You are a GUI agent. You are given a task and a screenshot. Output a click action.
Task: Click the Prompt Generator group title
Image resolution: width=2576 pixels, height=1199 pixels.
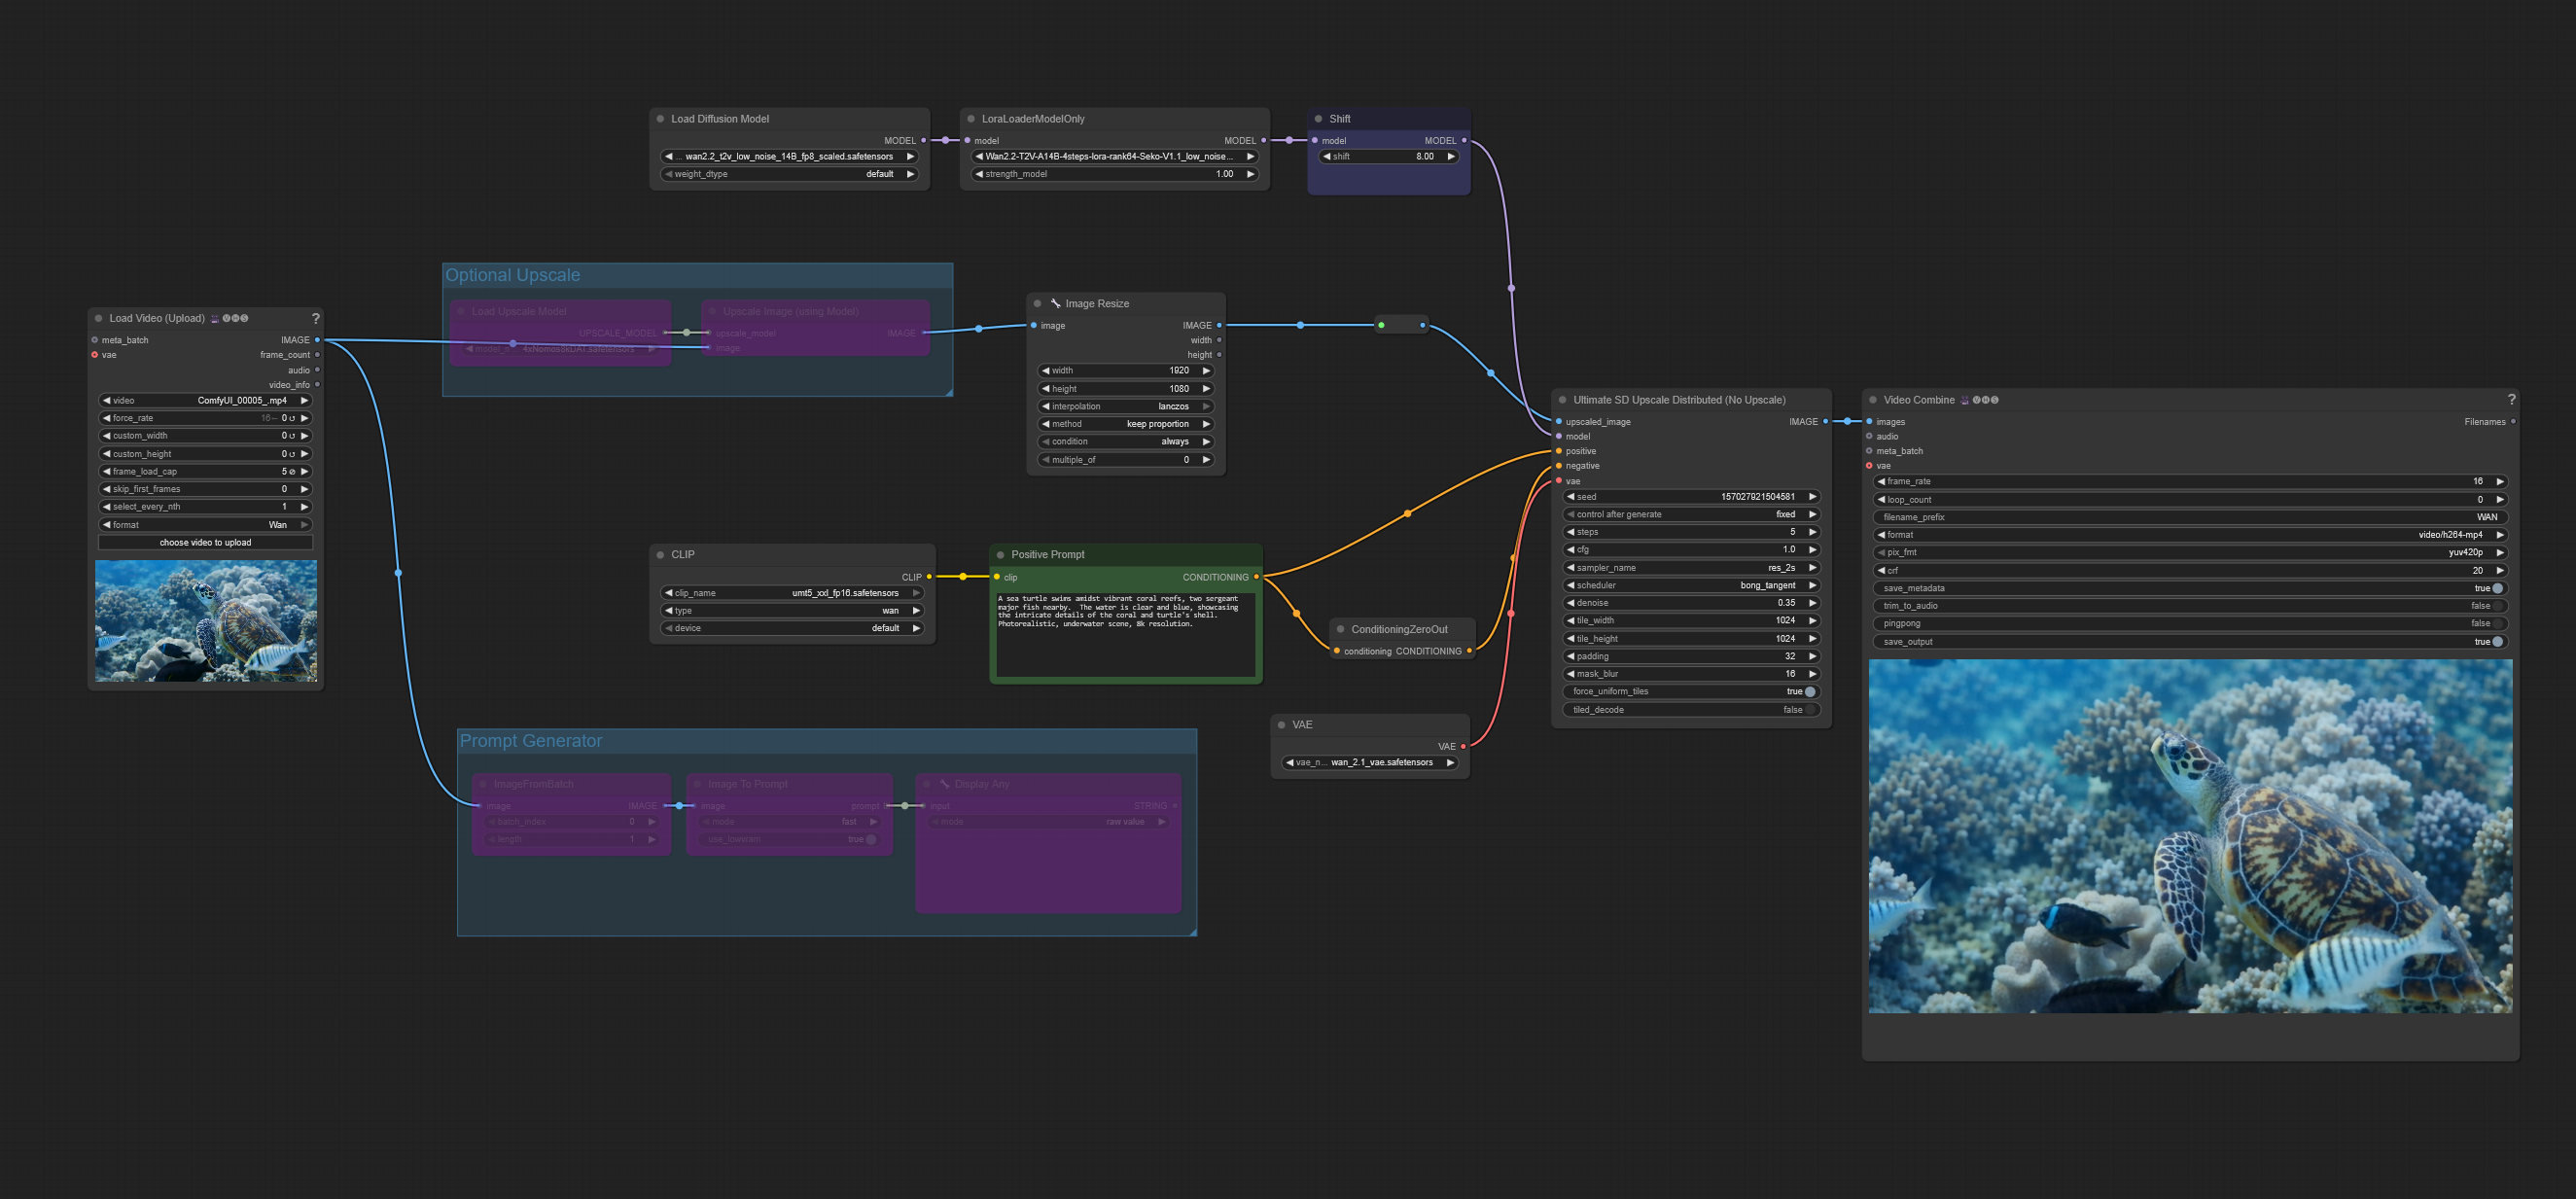tap(531, 741)
